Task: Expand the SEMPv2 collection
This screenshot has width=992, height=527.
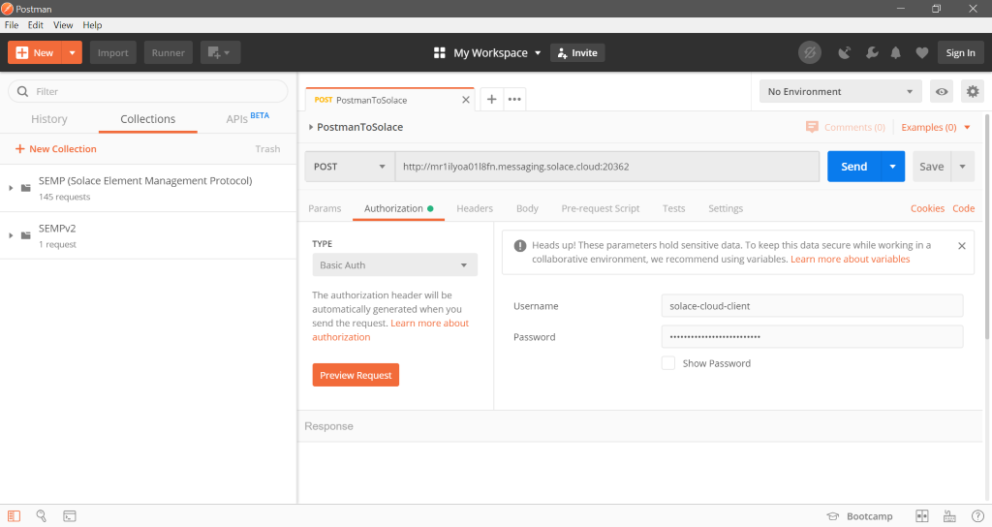Action: point(11,235)
